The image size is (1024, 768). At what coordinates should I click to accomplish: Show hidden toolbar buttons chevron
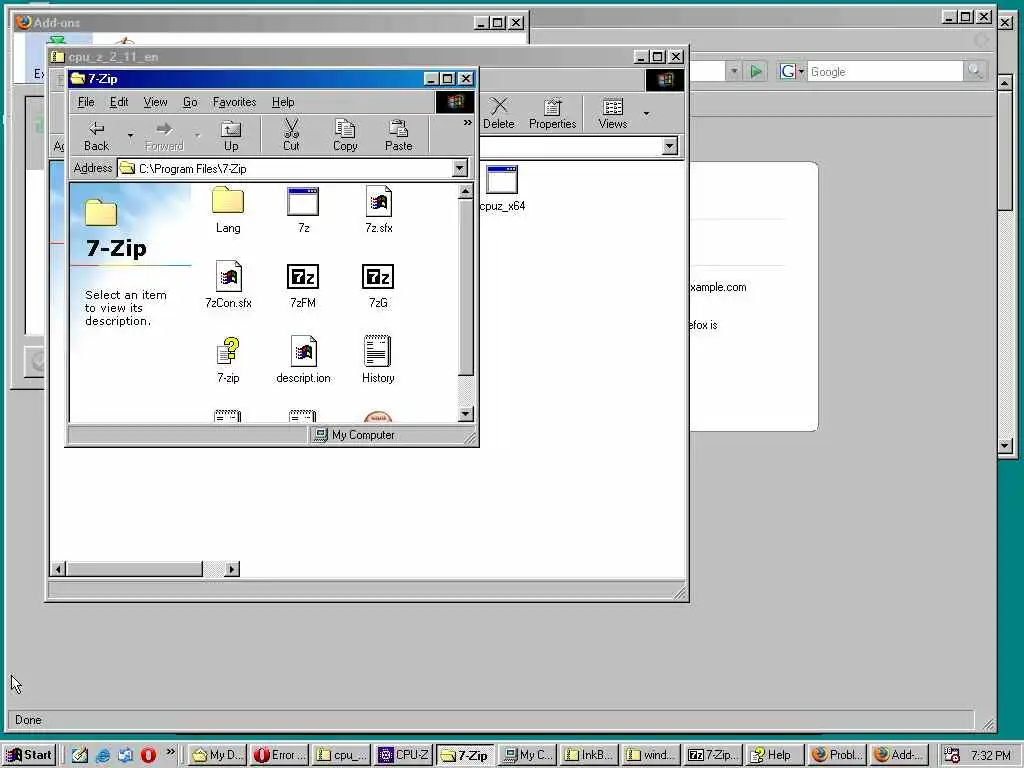coord(467,123)
